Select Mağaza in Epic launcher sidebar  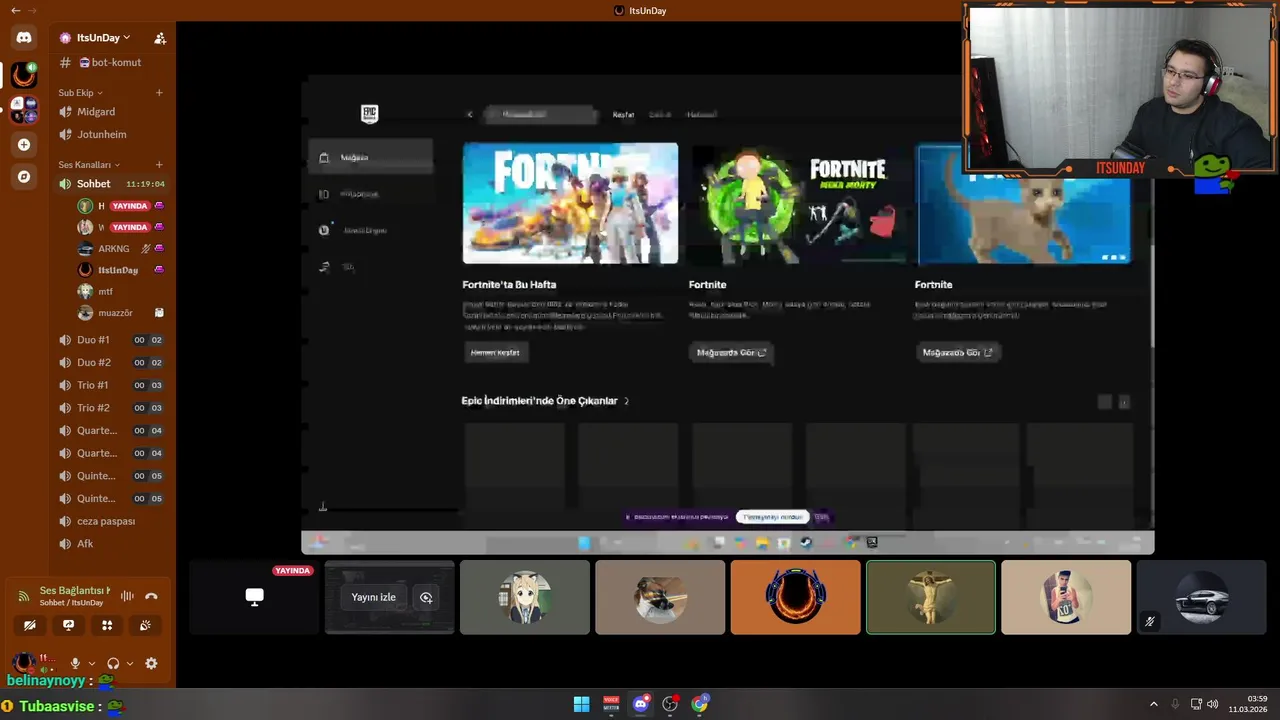[x=371, y=157]
